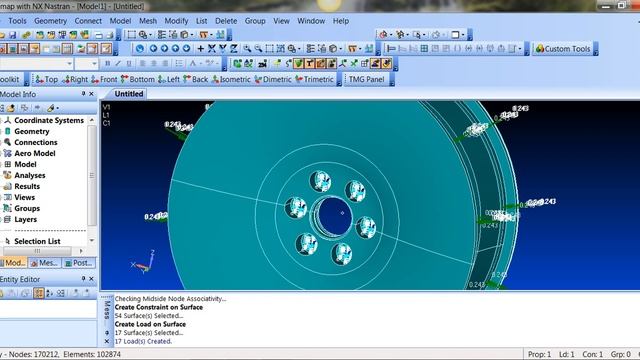The height and width of the screenshot is (360, 640).
Task: Open the Window menu
Action: (311, 21)
